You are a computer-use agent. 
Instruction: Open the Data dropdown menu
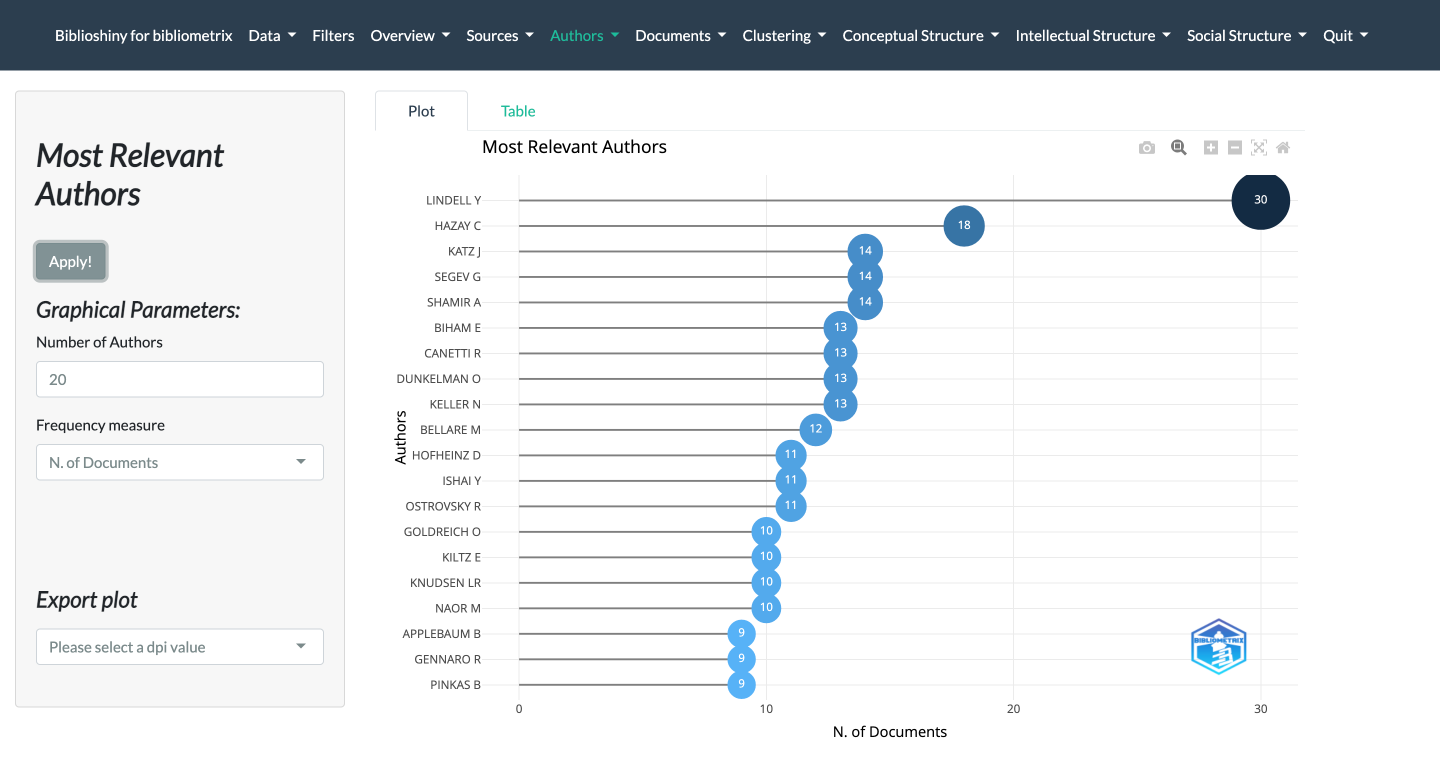click(x=272, y=35)
